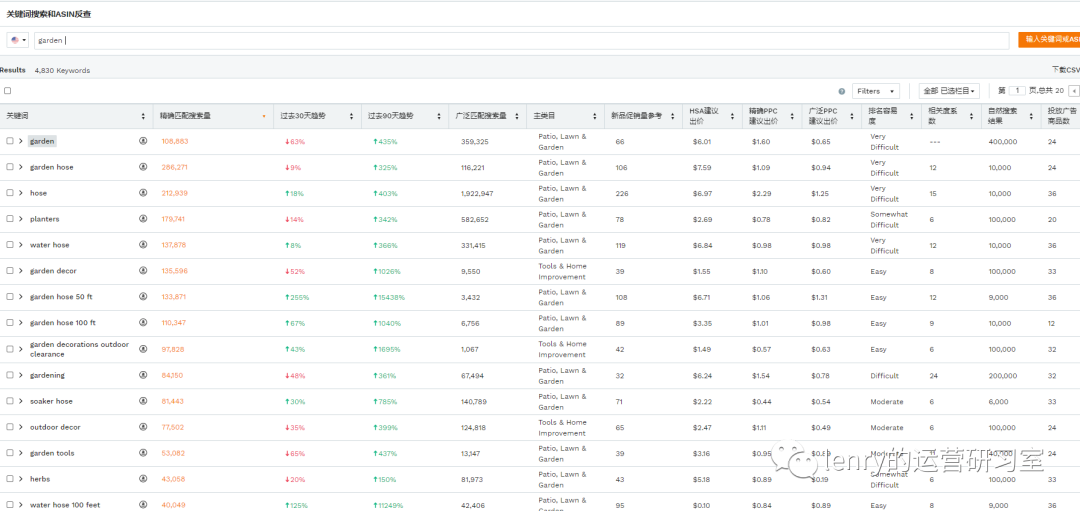Click the 4,830 Keywords results count
The height and width of the screenshot is (511, 1080).
62,70
